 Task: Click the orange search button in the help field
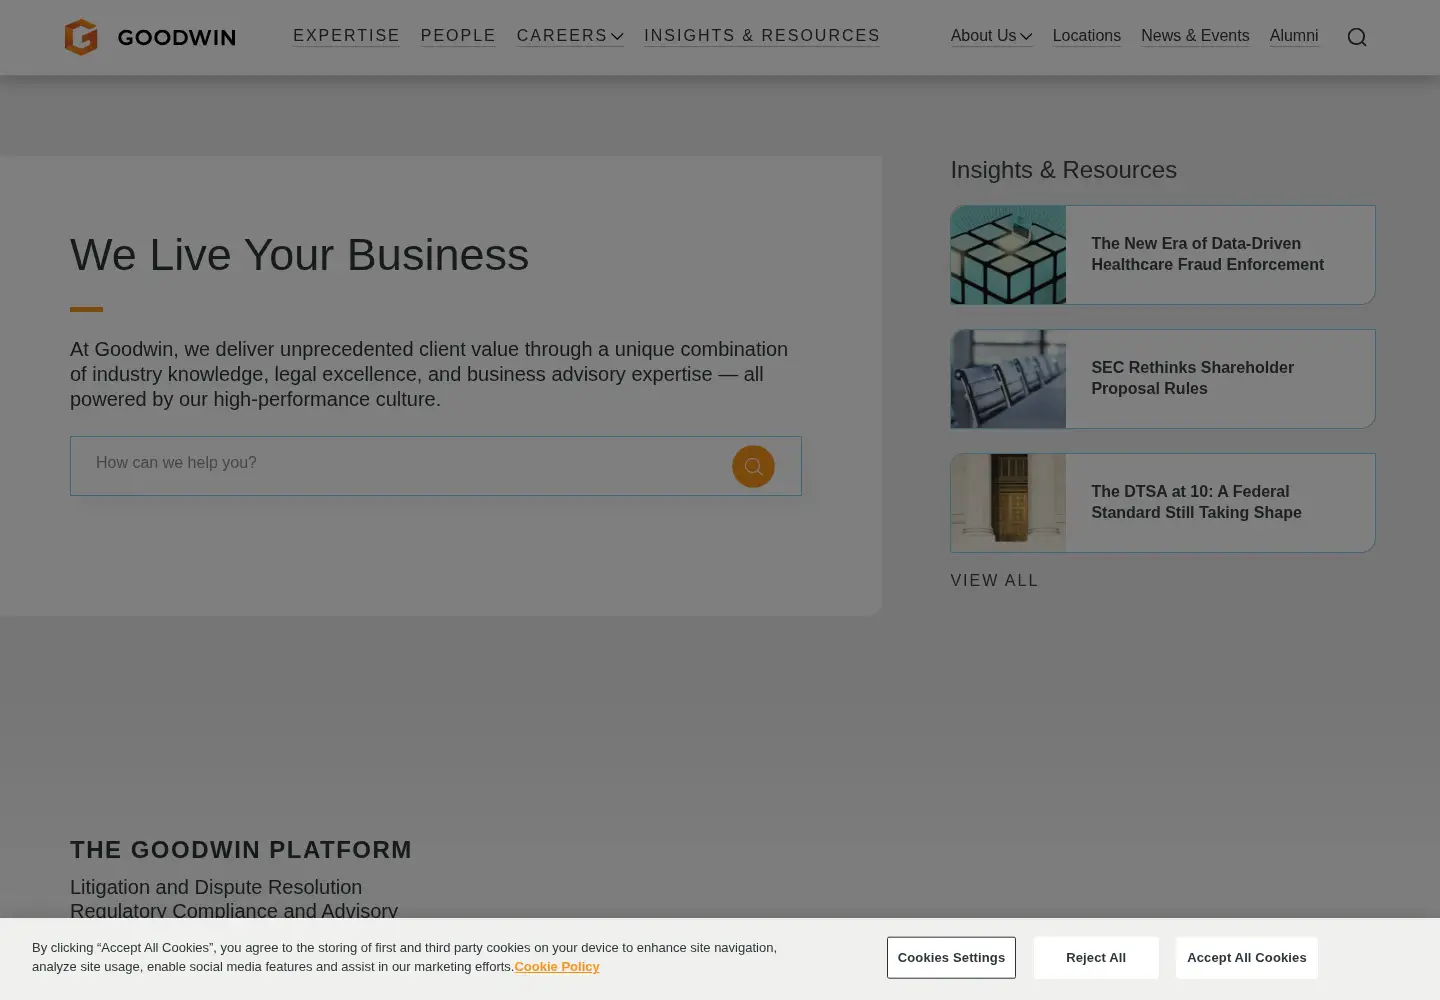point(753,466)
